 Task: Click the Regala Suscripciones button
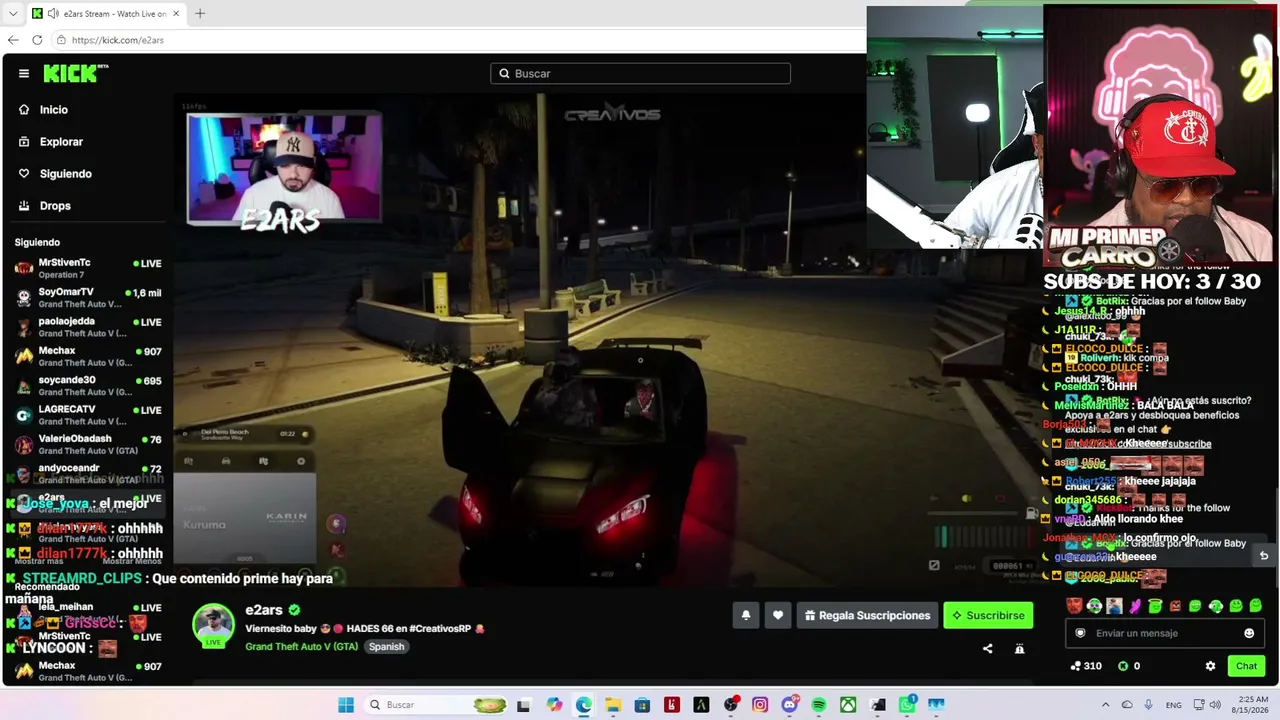[867, 616]
